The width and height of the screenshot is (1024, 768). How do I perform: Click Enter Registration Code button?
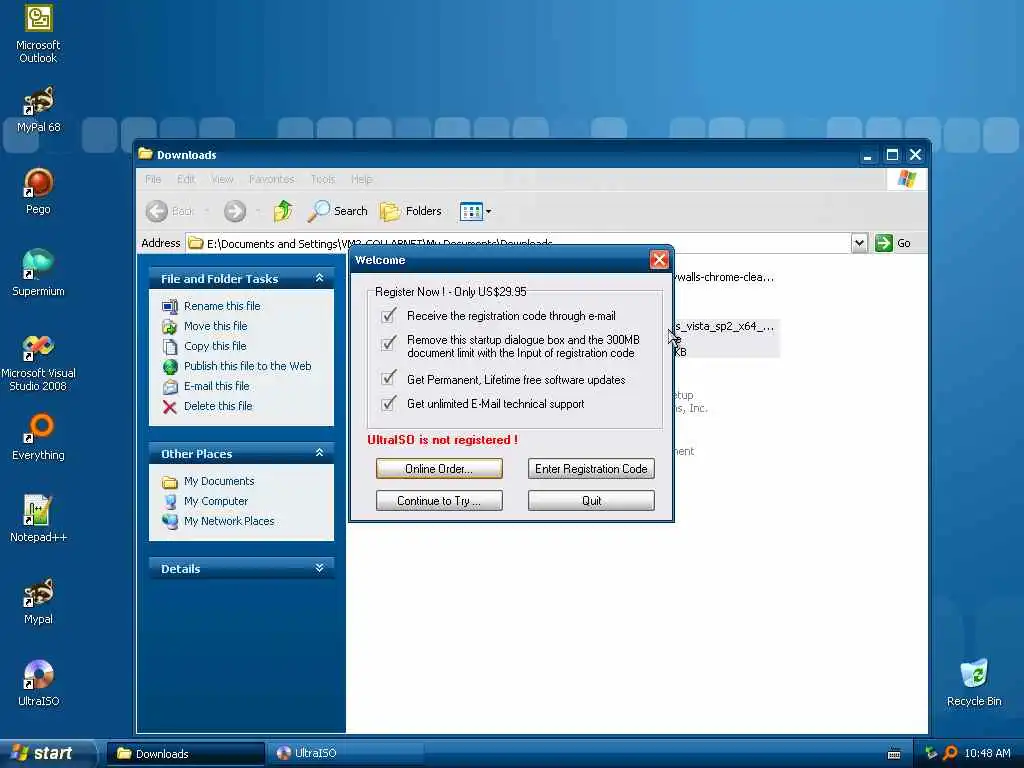click(591, 469)
